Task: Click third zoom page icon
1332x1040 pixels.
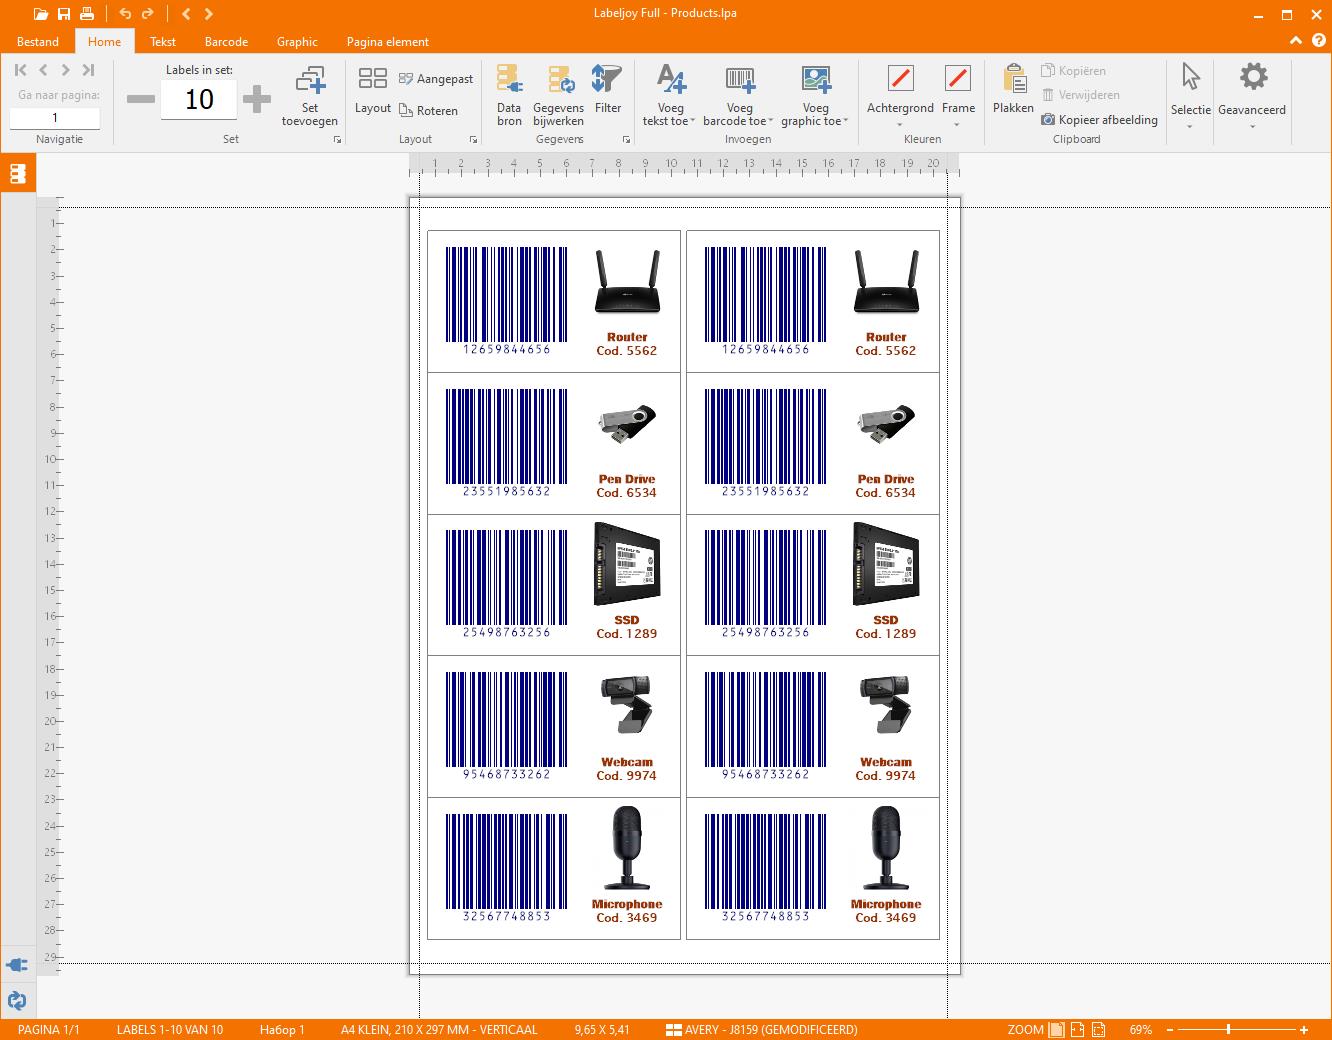Action: click(1099, 1029)
